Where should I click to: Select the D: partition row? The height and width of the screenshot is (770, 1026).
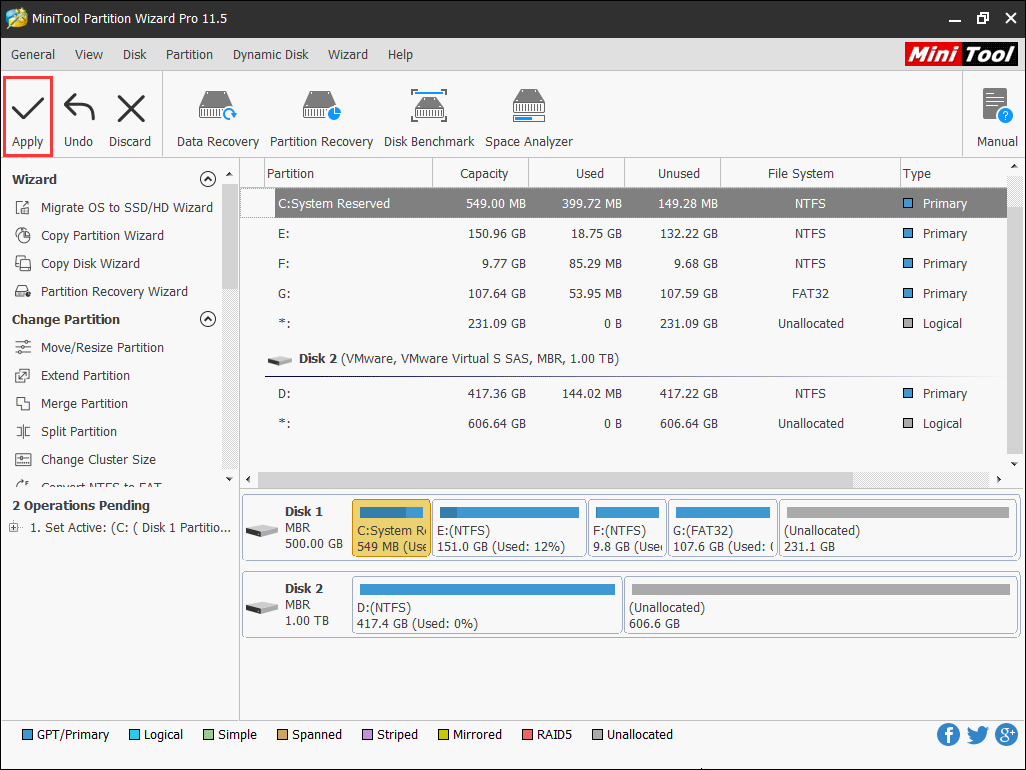[624, 394]
